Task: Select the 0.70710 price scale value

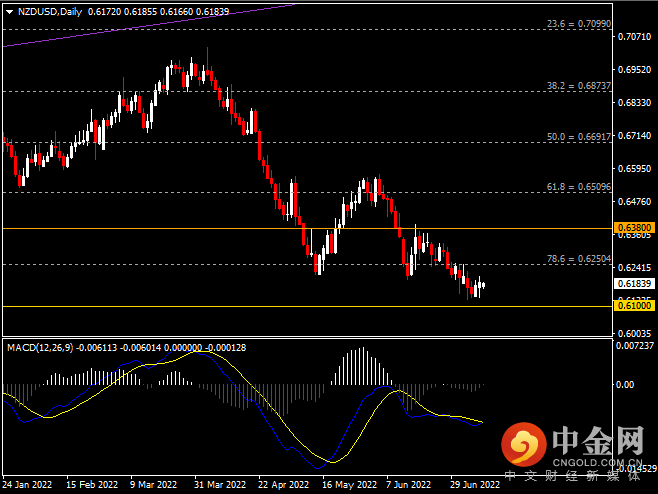Action: [634, 37]
